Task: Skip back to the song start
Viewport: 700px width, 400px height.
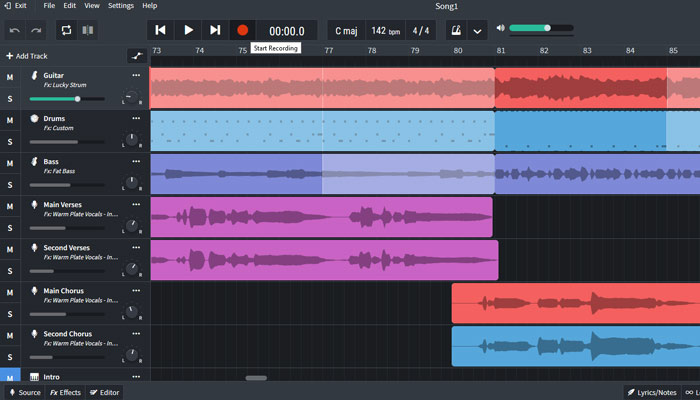Action: (160, 31)
